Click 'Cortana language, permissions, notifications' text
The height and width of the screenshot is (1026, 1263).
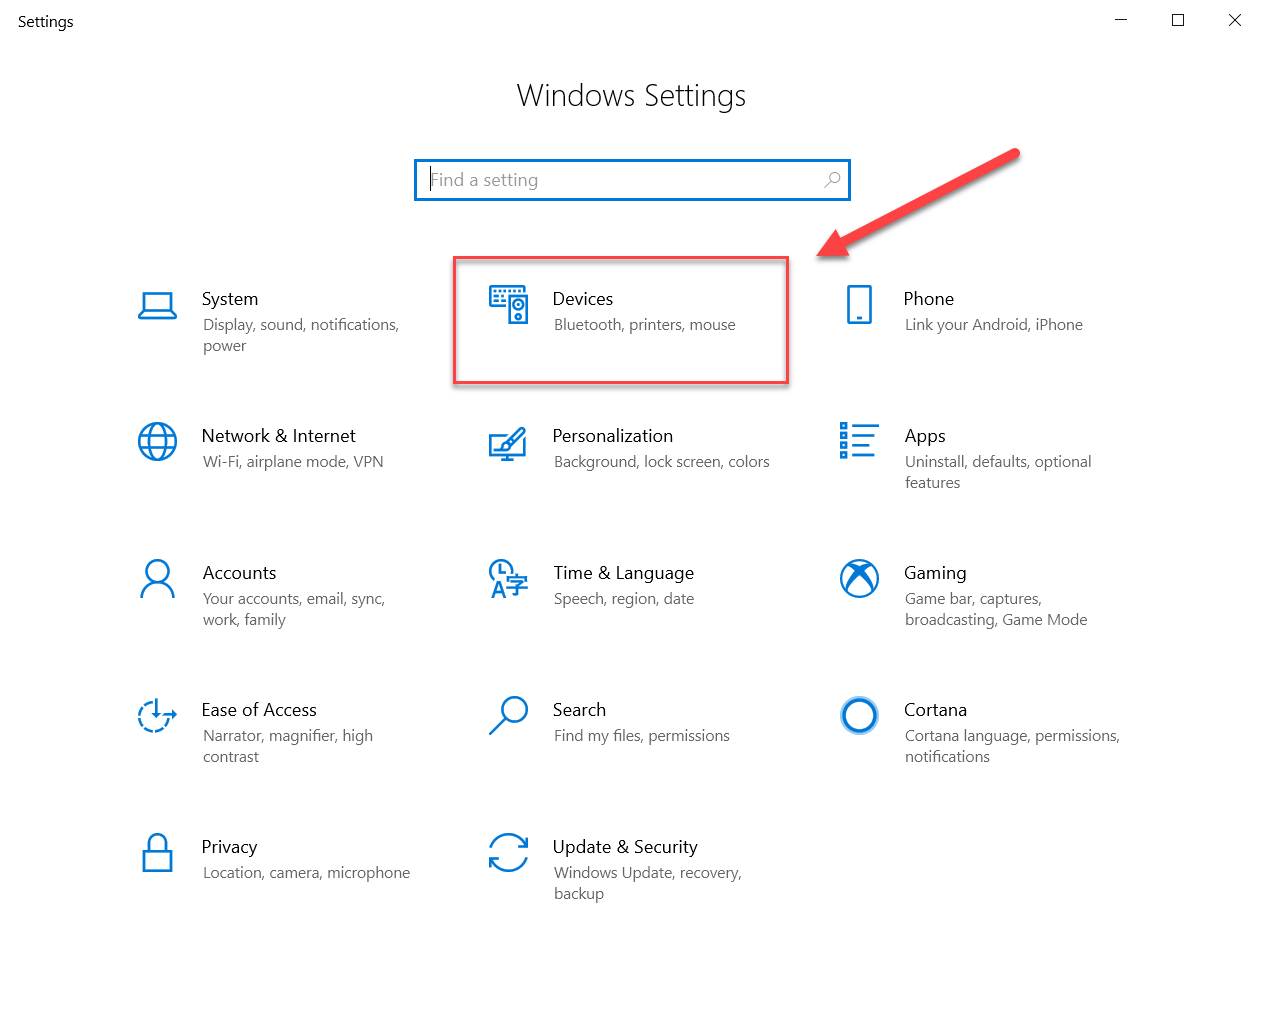pyautogui.click(x=1012, y=746)
